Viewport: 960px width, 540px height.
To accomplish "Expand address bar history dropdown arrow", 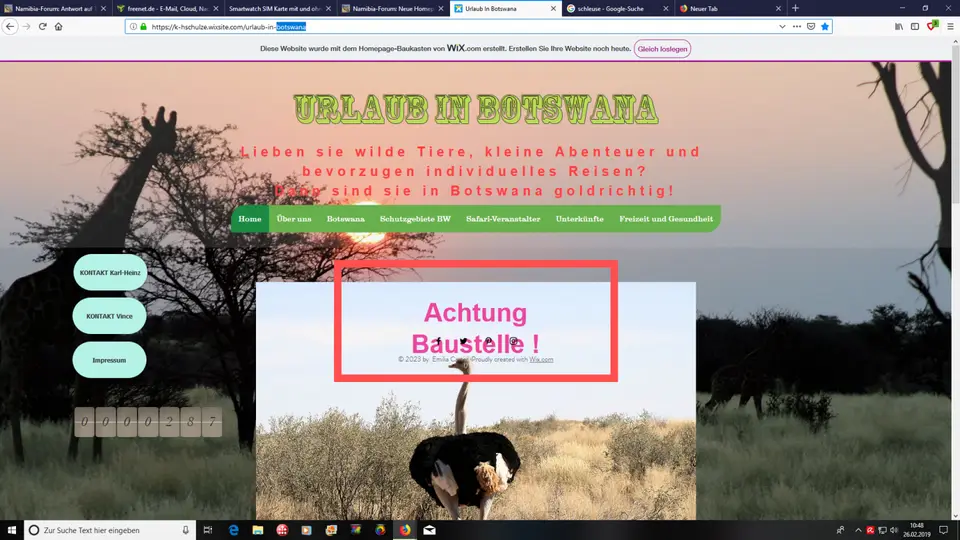I will click(782, 26).
